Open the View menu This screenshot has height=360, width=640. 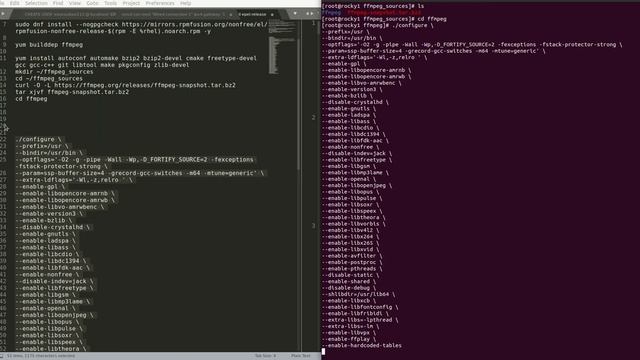75,3
